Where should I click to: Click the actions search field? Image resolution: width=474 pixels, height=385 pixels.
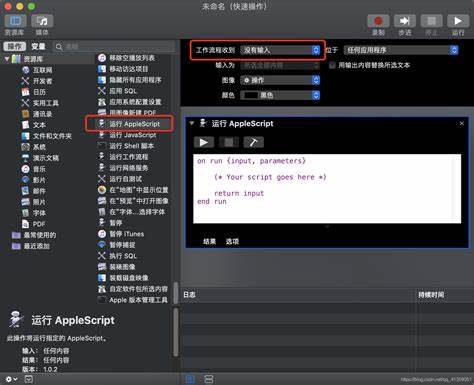coord(115,47)
